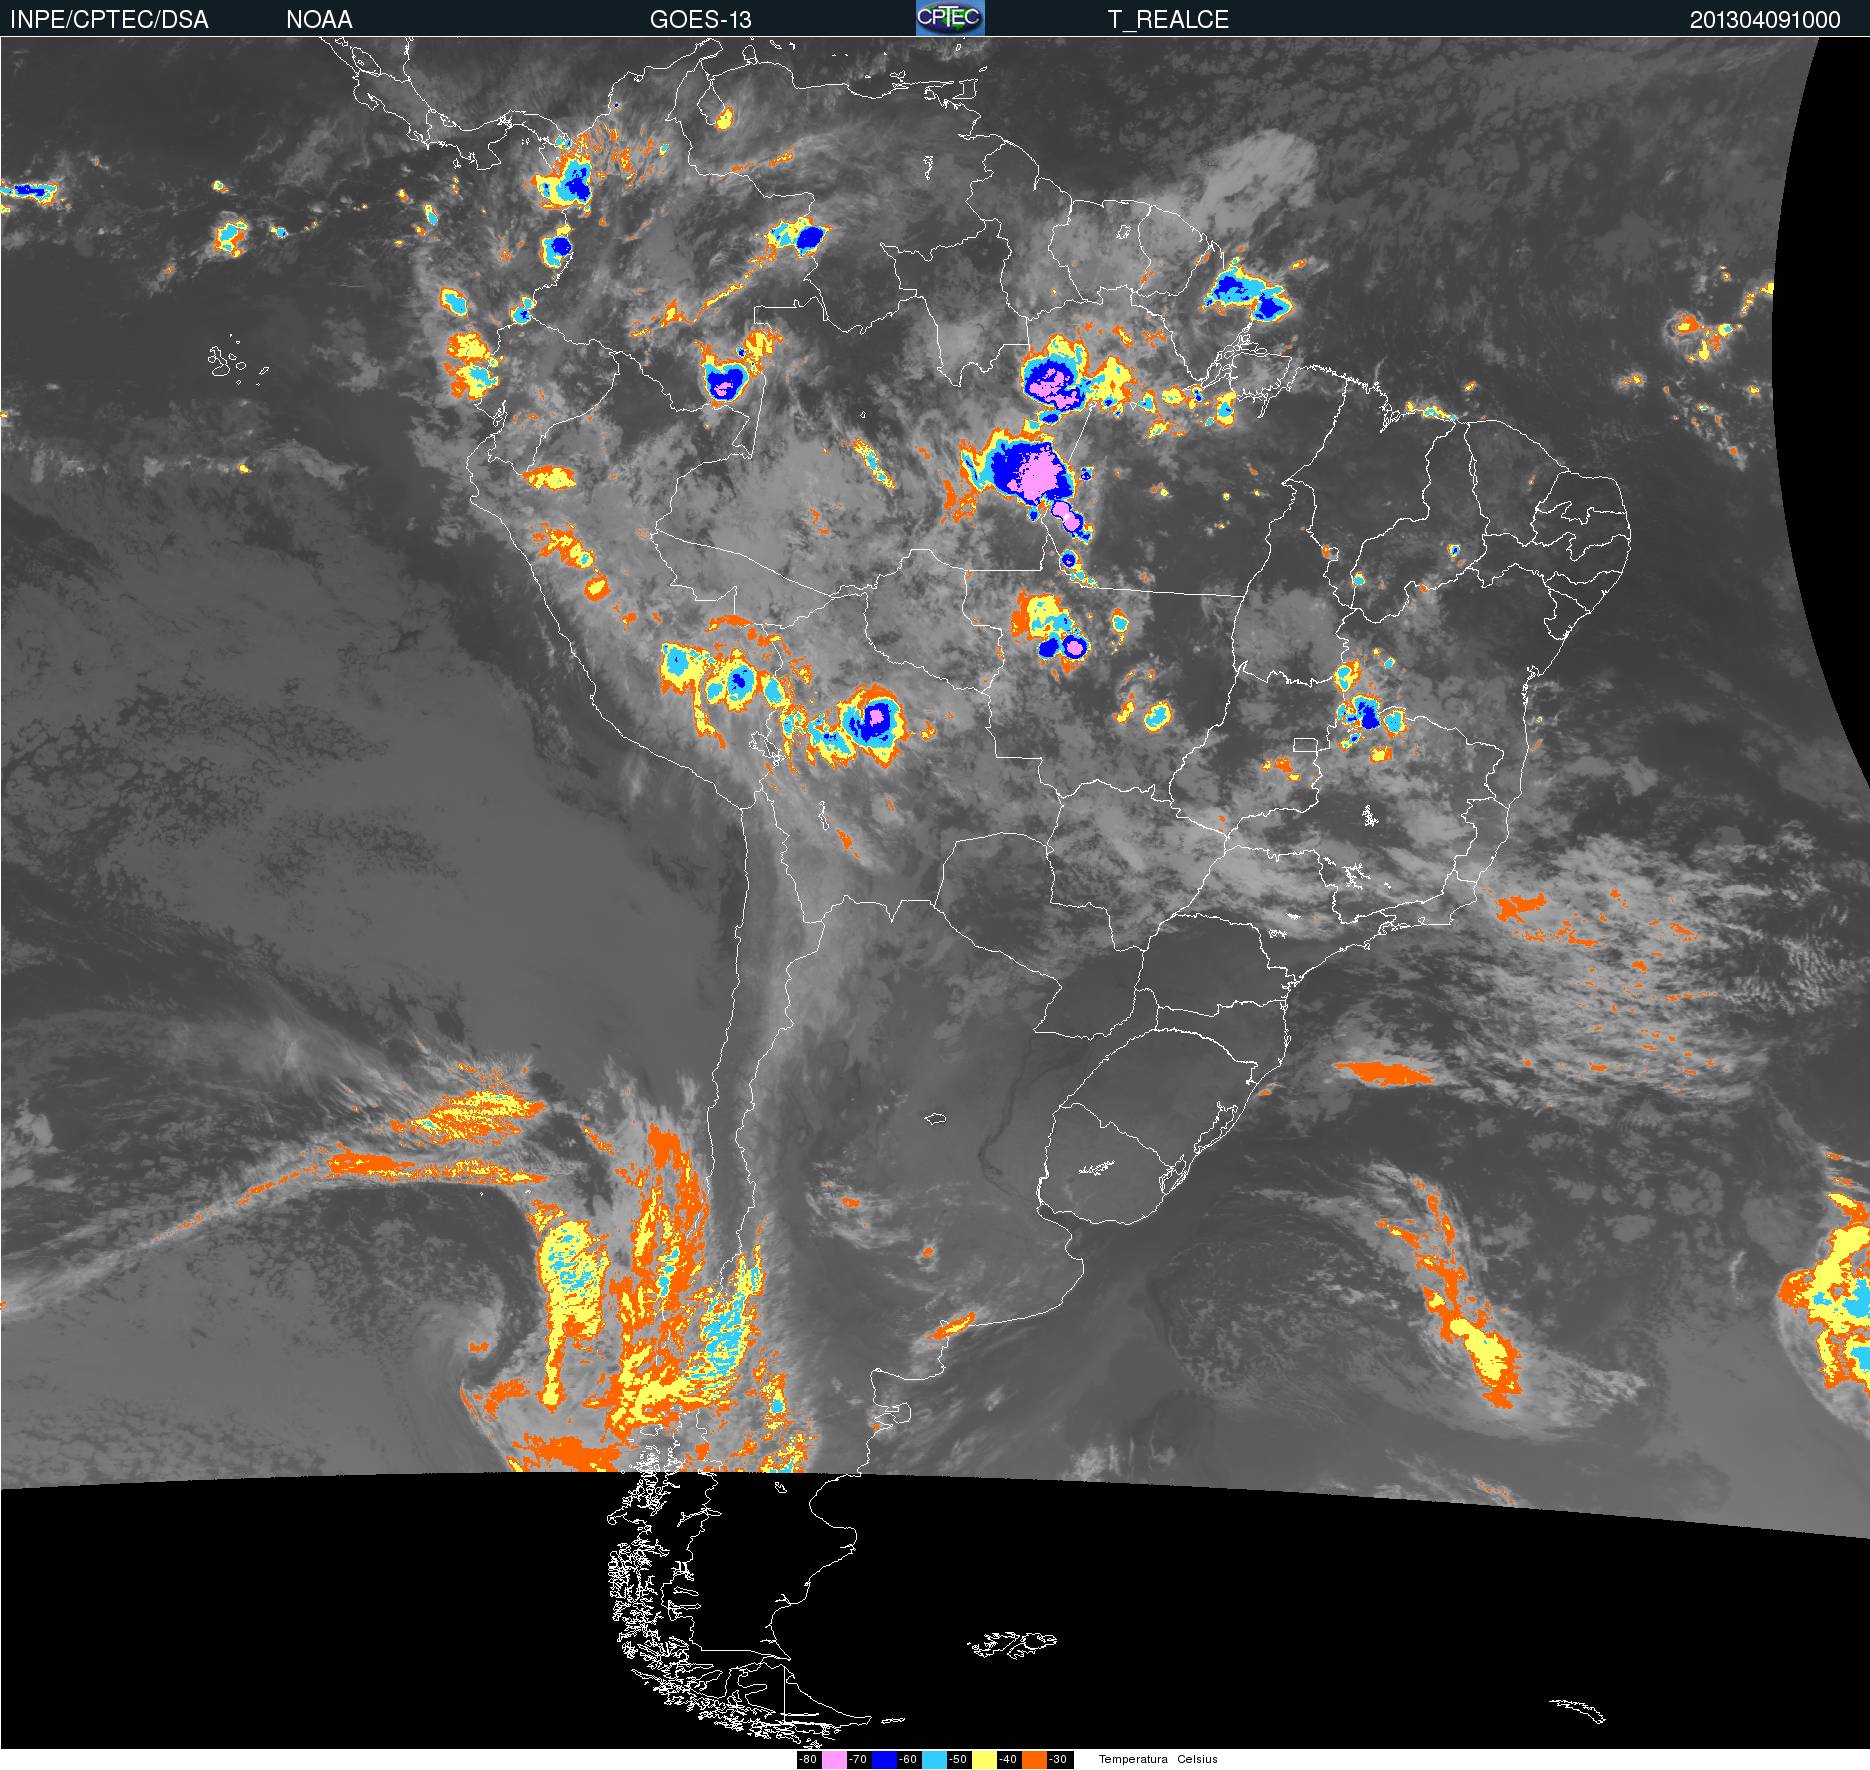The image size is (1870, 1770).
Task: Select the INPE/CPTEC/DSA header label
Action: click(109, 20)
